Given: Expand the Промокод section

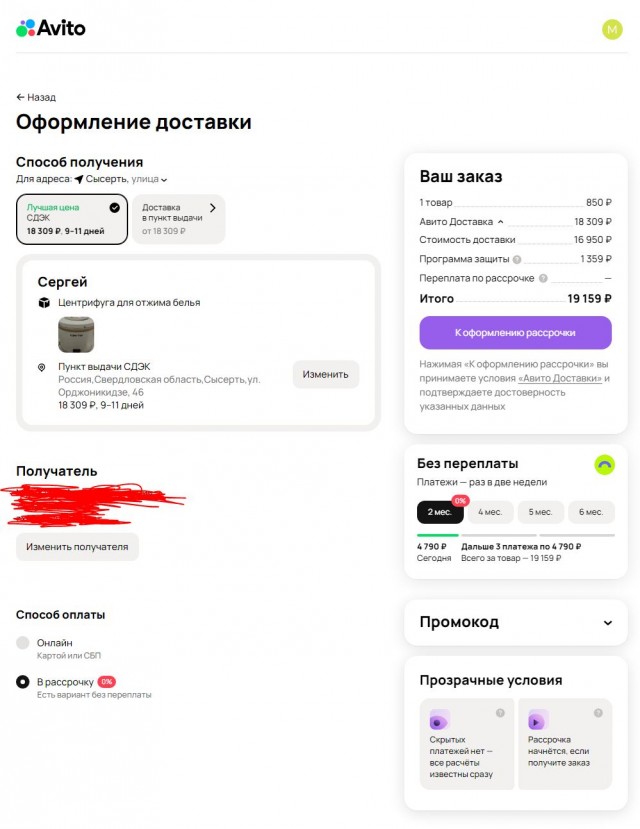Looking at the screenshot, I should pyautogui.click(x=608, y=622).
